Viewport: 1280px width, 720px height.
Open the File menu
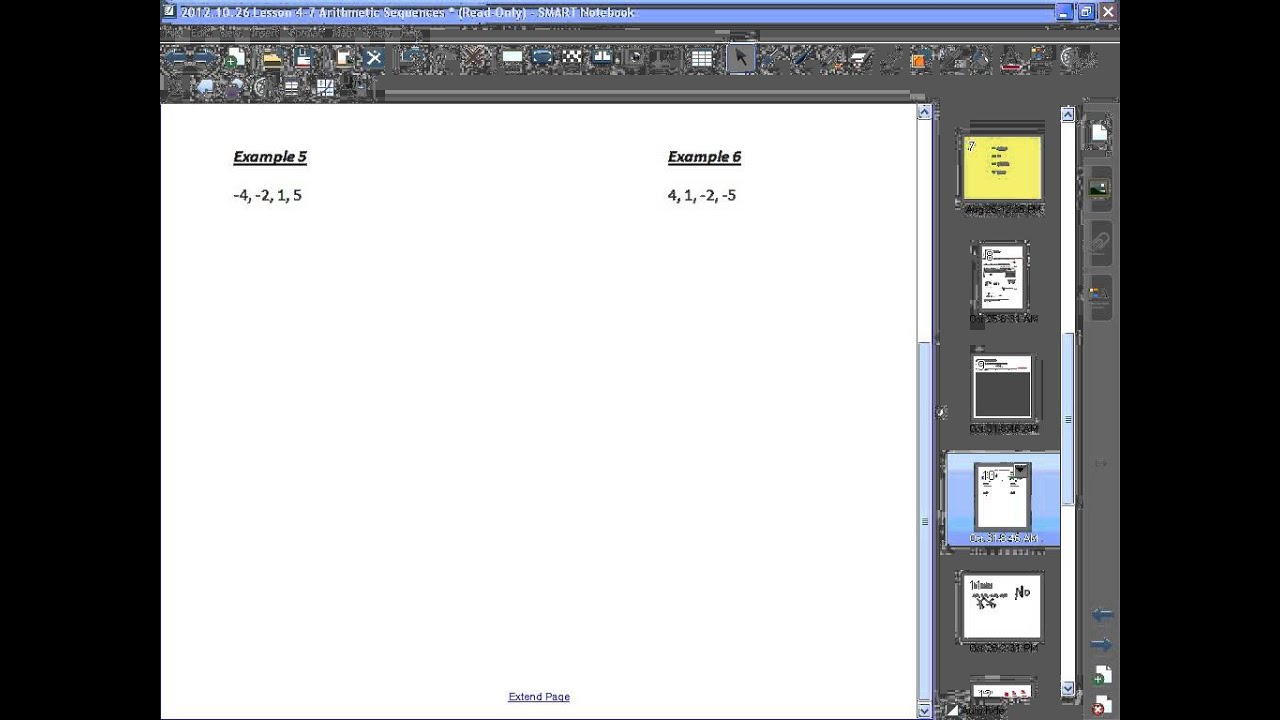(x=171, y=34)
